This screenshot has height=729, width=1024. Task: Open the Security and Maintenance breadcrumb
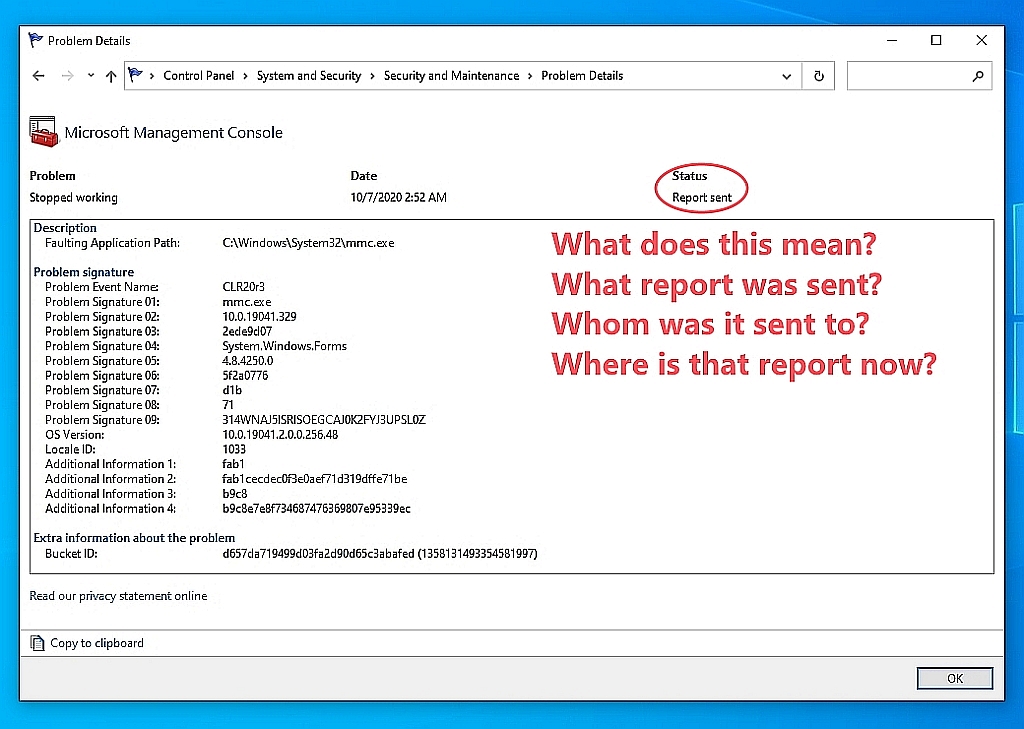click(x=451, y=76)
